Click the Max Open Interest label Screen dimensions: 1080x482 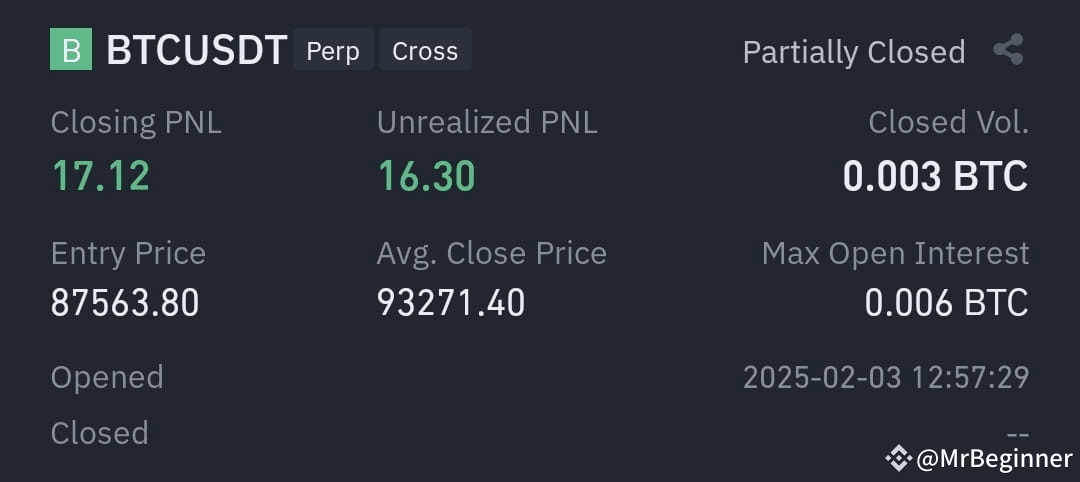pyautogui.click(x=895, y=254)
